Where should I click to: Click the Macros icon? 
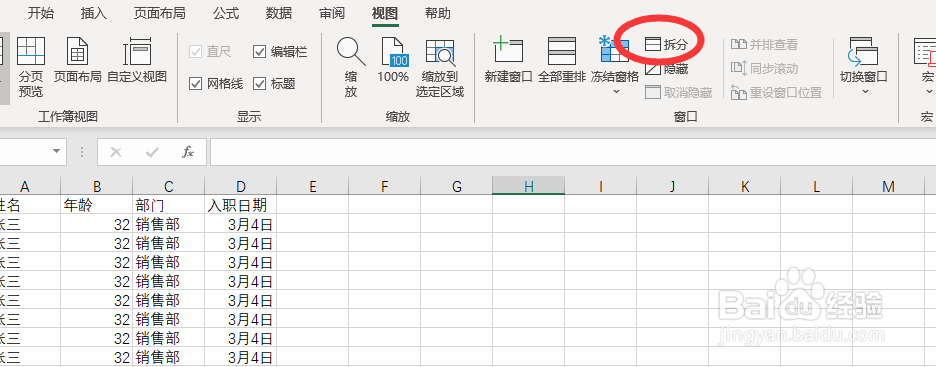[925, 51]
